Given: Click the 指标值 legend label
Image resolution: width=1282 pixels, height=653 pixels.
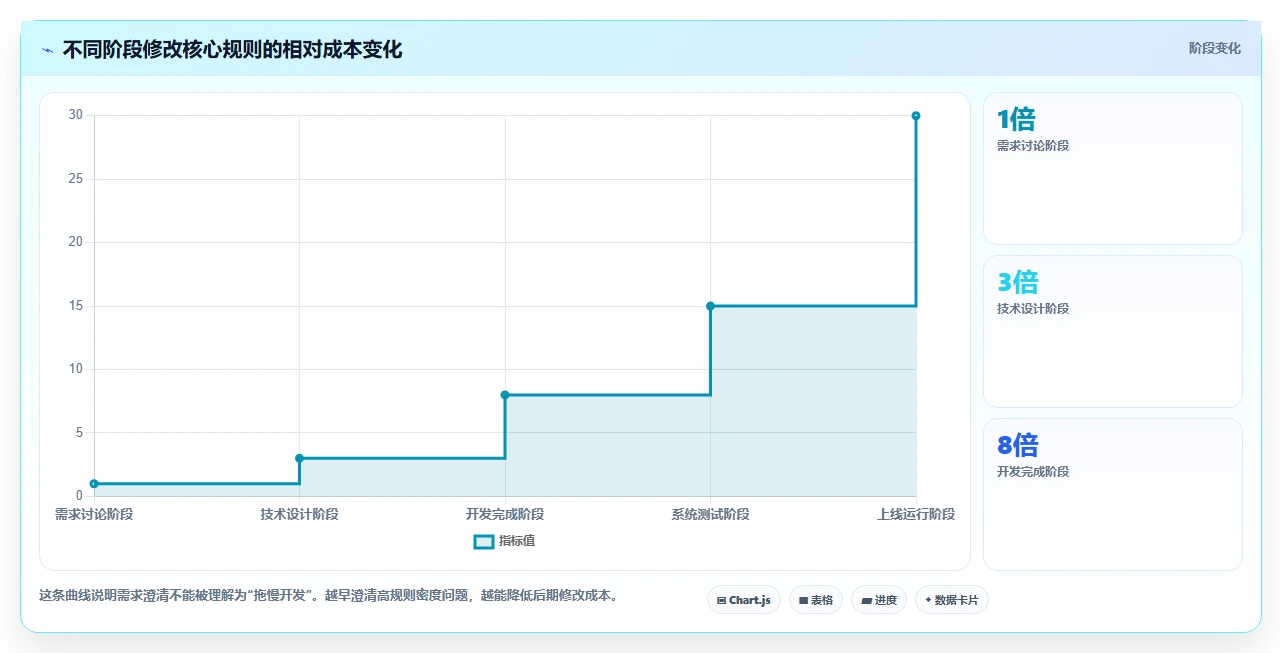Looking at the screenshot, I should (517, 541).
